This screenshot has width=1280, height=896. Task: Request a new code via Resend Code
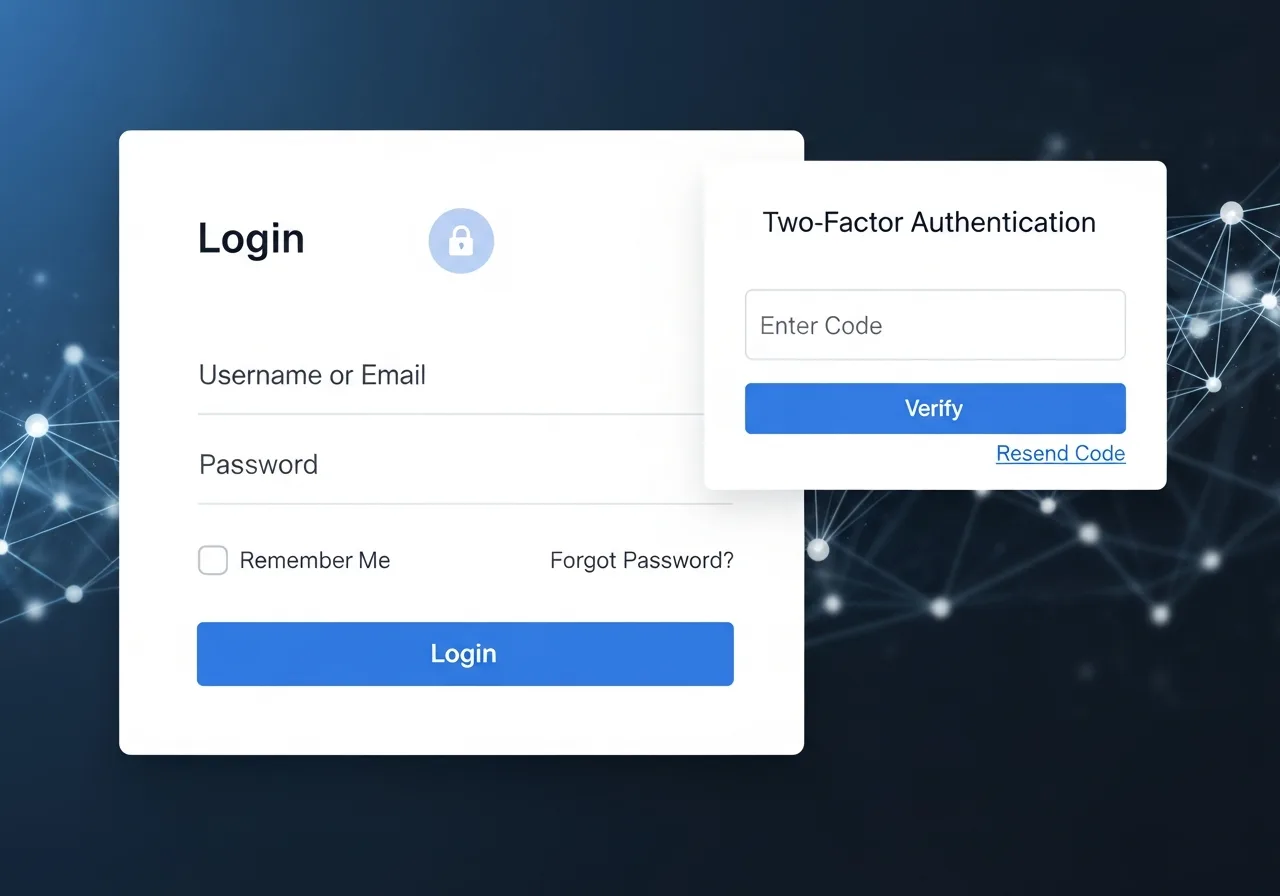pyautogui.click(x=1061, y=453)
